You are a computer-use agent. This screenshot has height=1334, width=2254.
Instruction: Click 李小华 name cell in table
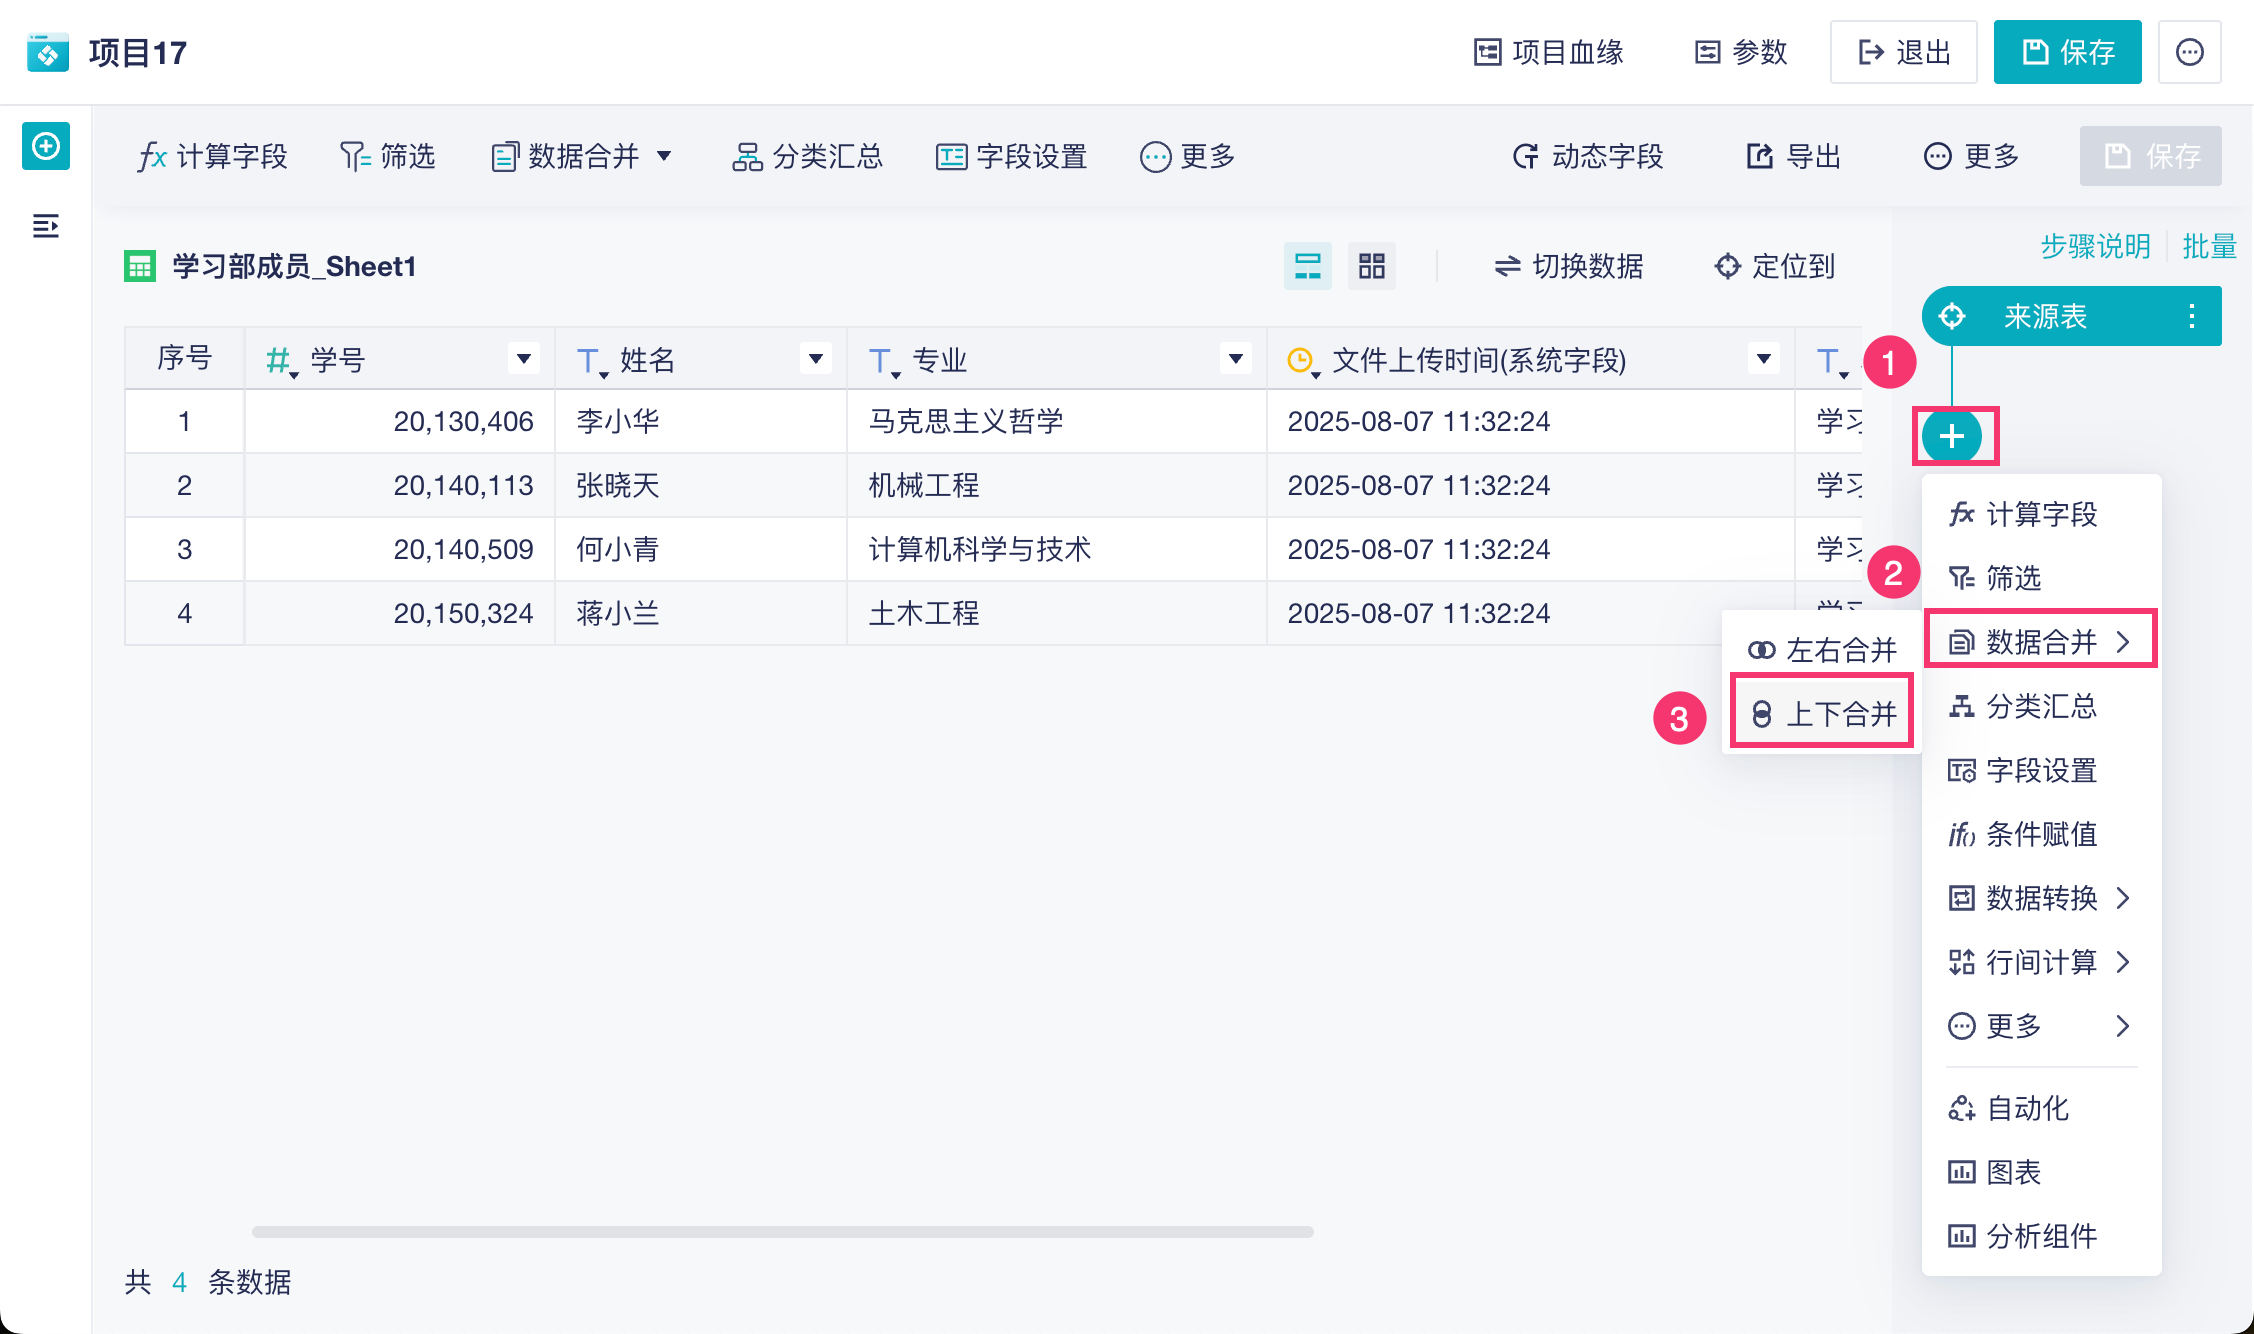coord(618,421)
